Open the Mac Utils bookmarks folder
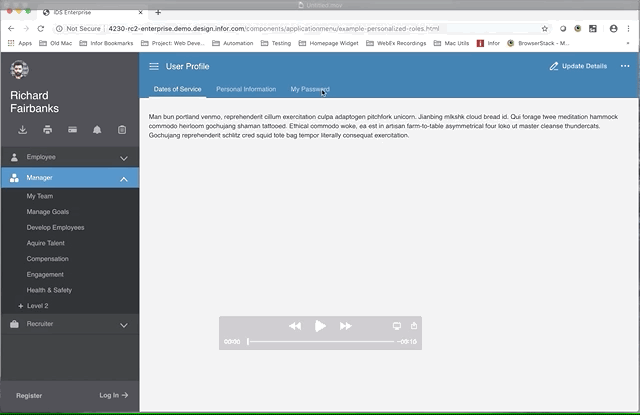 451,43
